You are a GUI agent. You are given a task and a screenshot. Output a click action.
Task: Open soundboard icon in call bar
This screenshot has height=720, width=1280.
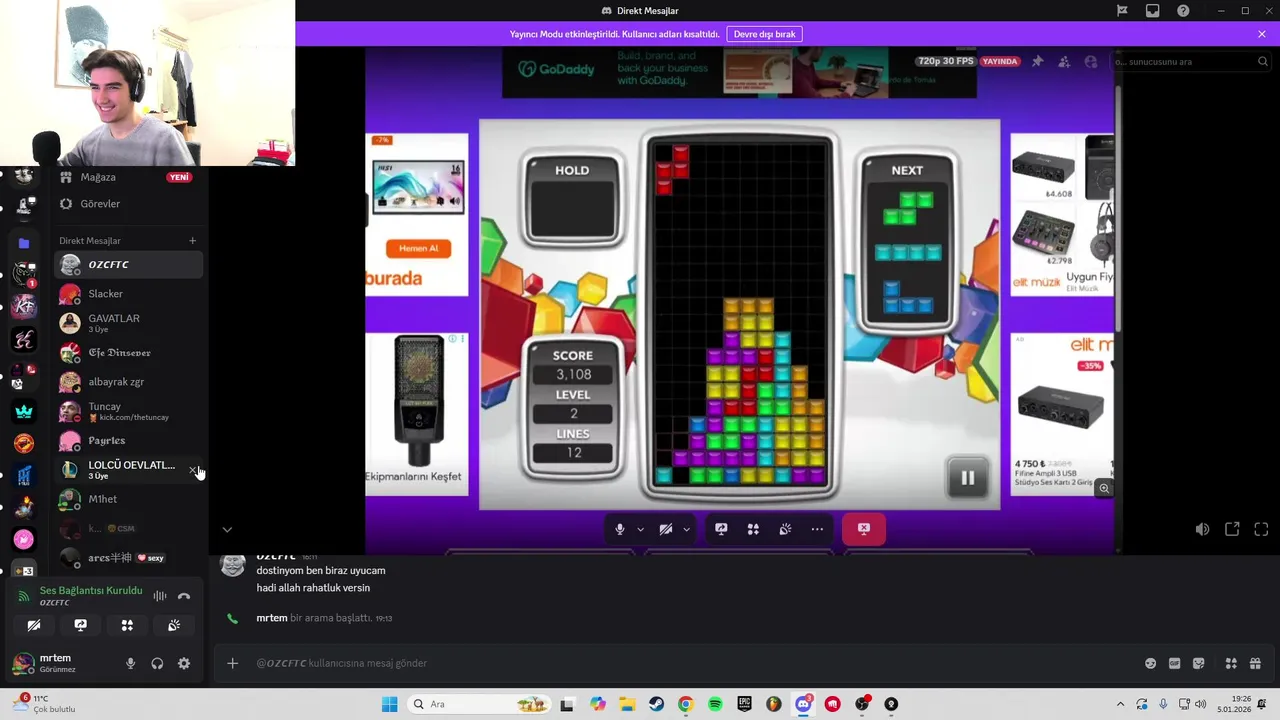785,529
